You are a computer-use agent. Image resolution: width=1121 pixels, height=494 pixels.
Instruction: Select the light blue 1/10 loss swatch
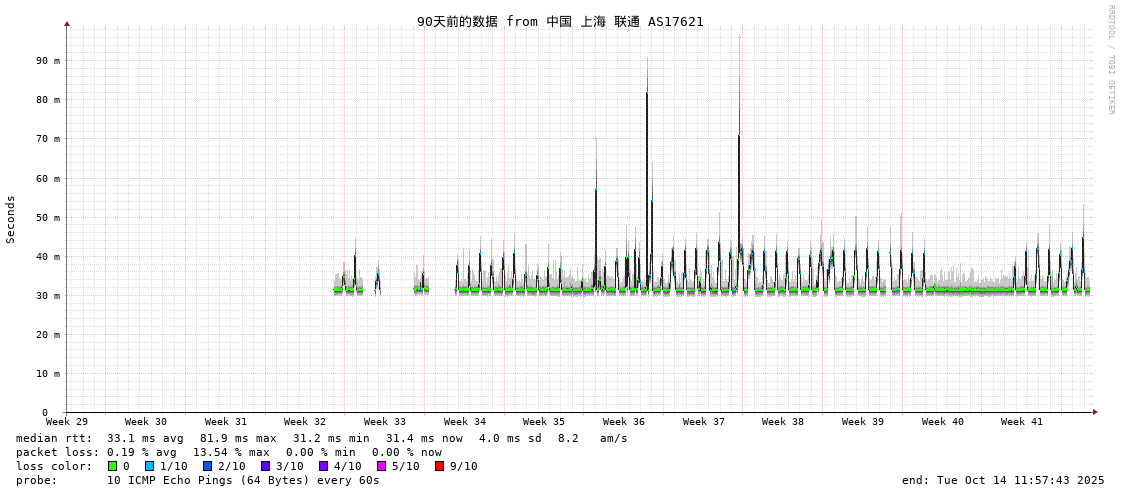pyautogui.click(x=149, y=466)
